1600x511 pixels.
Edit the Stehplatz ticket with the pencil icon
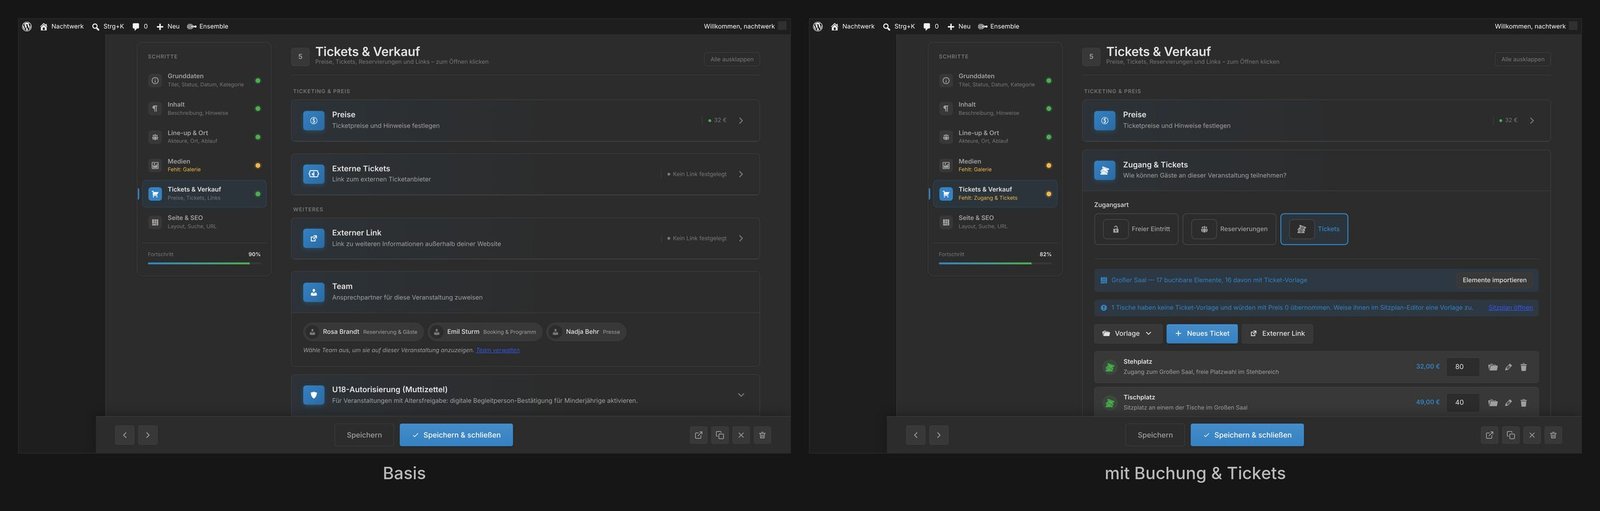point(1508,367)
